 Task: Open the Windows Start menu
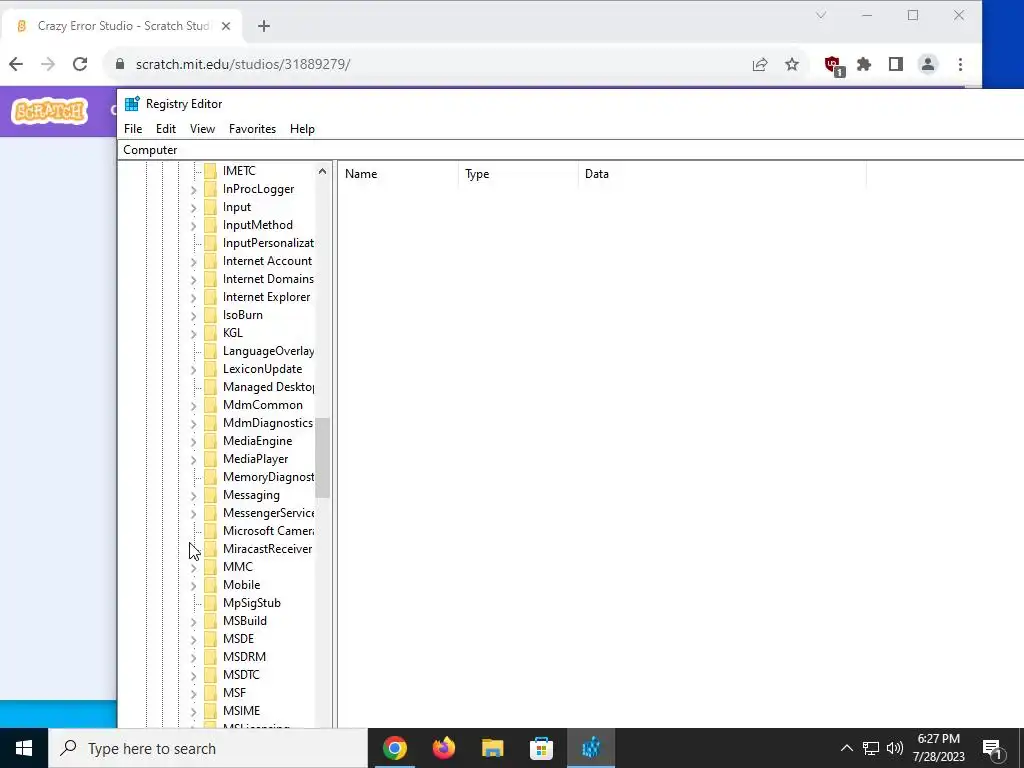tap(24, 748)
